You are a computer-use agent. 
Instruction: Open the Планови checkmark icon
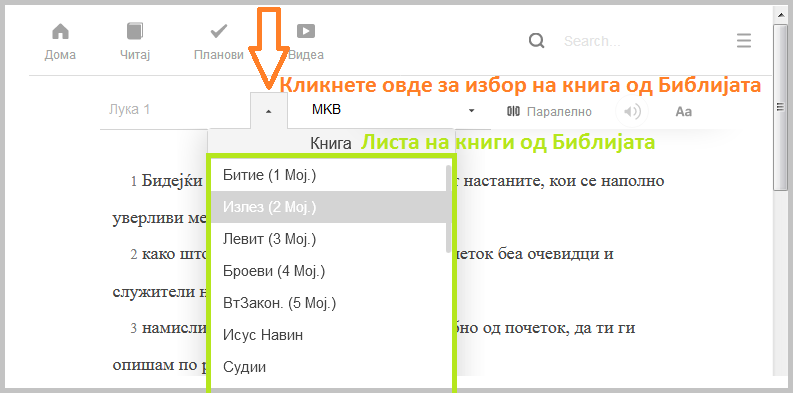(x=218, y=32)
